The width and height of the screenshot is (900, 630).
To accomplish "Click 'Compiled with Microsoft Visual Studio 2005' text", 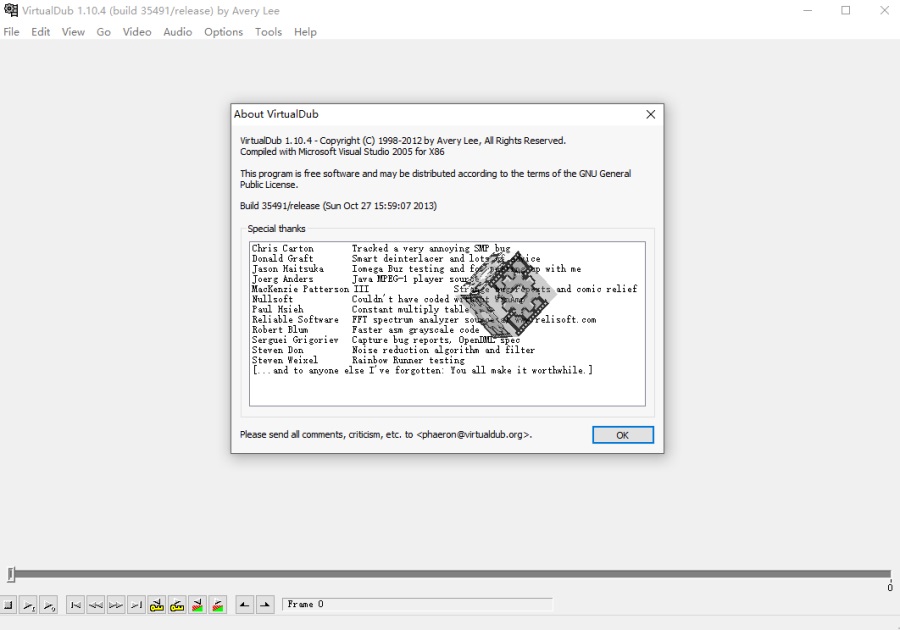I will [342, 152].
